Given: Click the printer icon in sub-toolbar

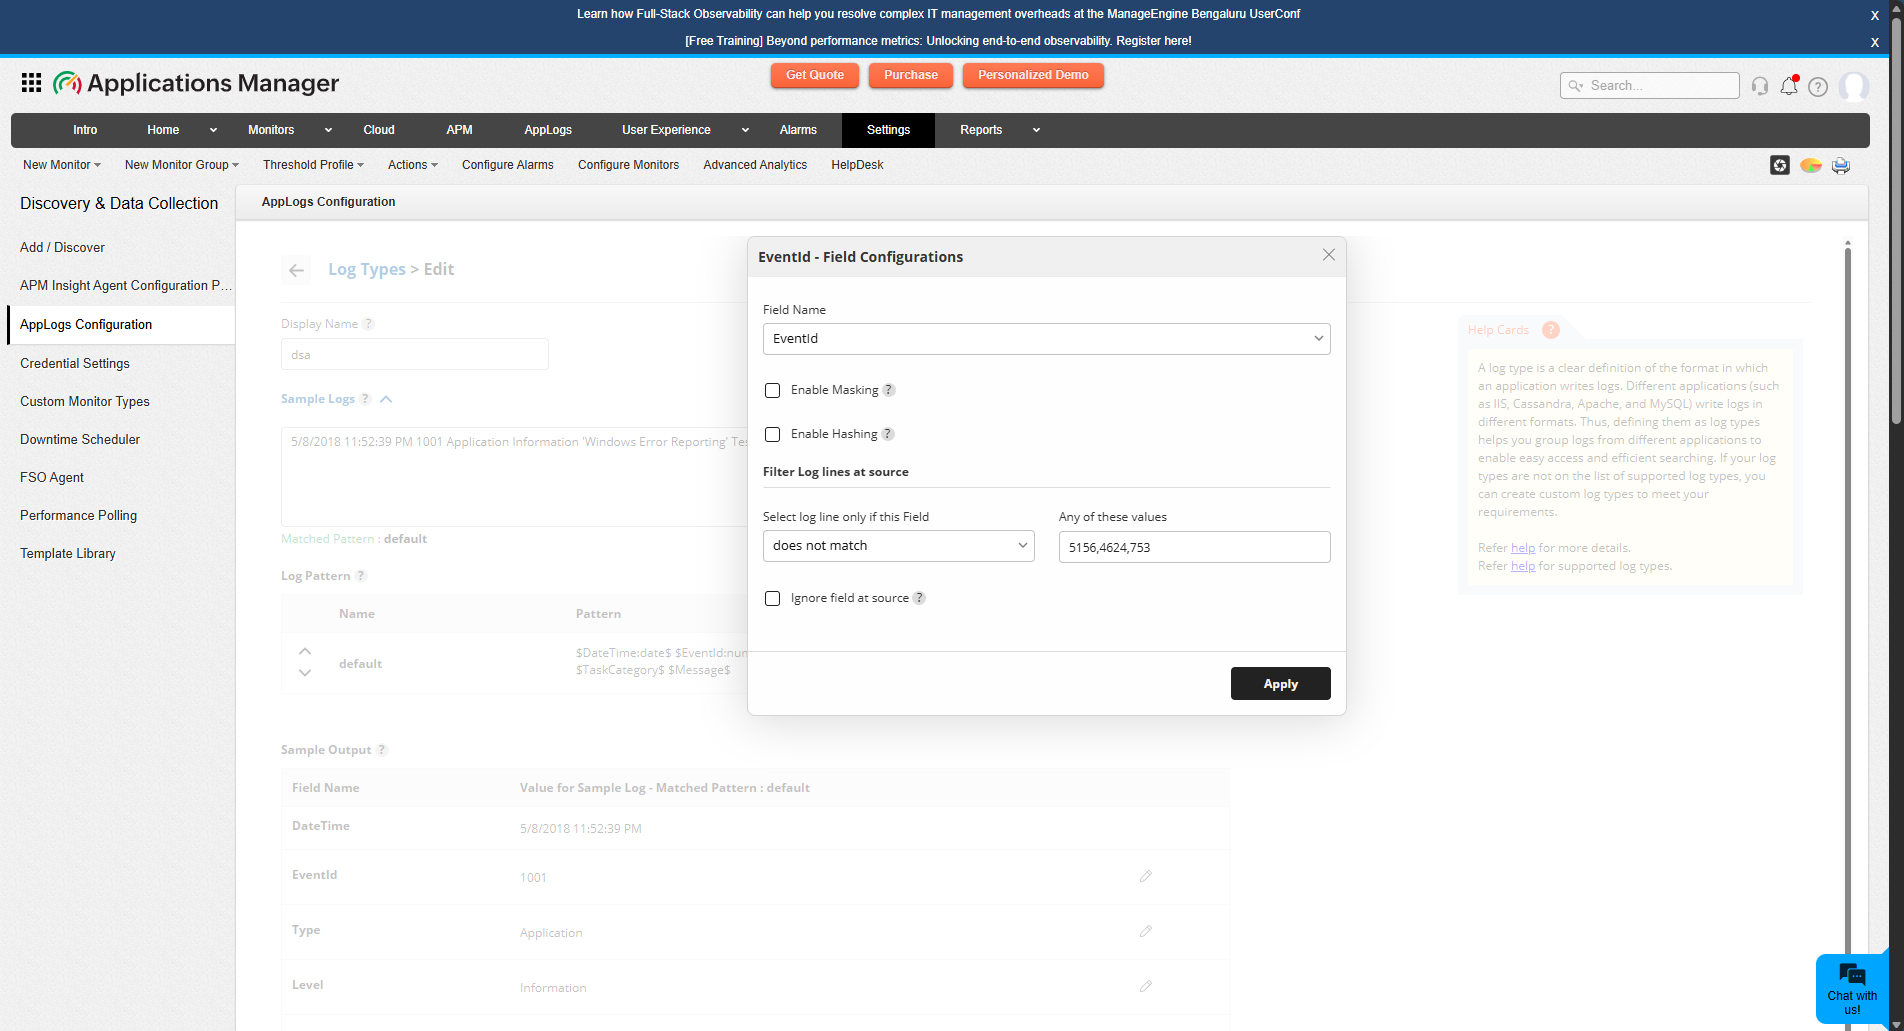Looking at the screenshot, I should click(x=1841, y=165).
